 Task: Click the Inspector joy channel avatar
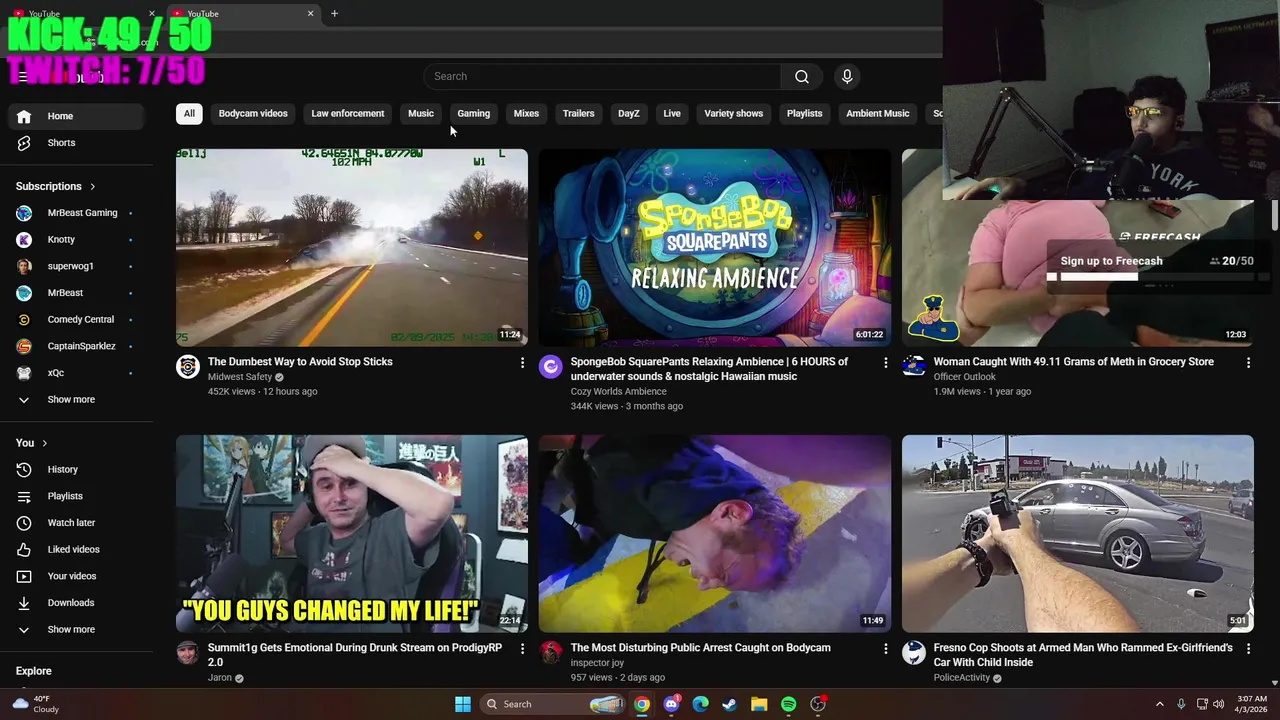coord(551,653)
